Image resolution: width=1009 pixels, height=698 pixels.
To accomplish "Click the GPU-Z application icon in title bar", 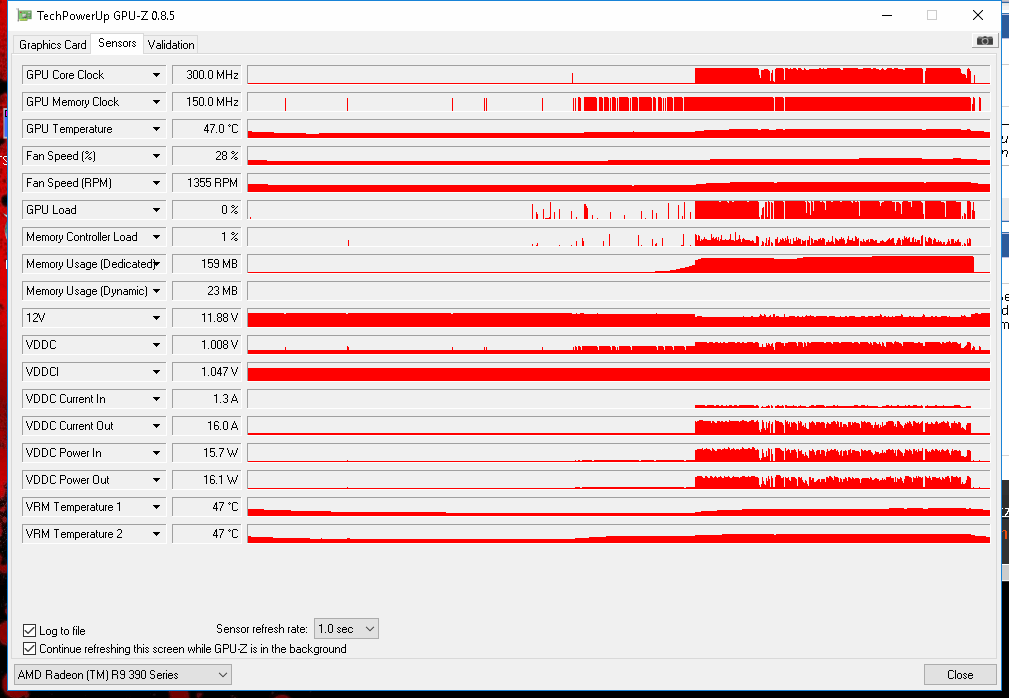I will (24, 15).
